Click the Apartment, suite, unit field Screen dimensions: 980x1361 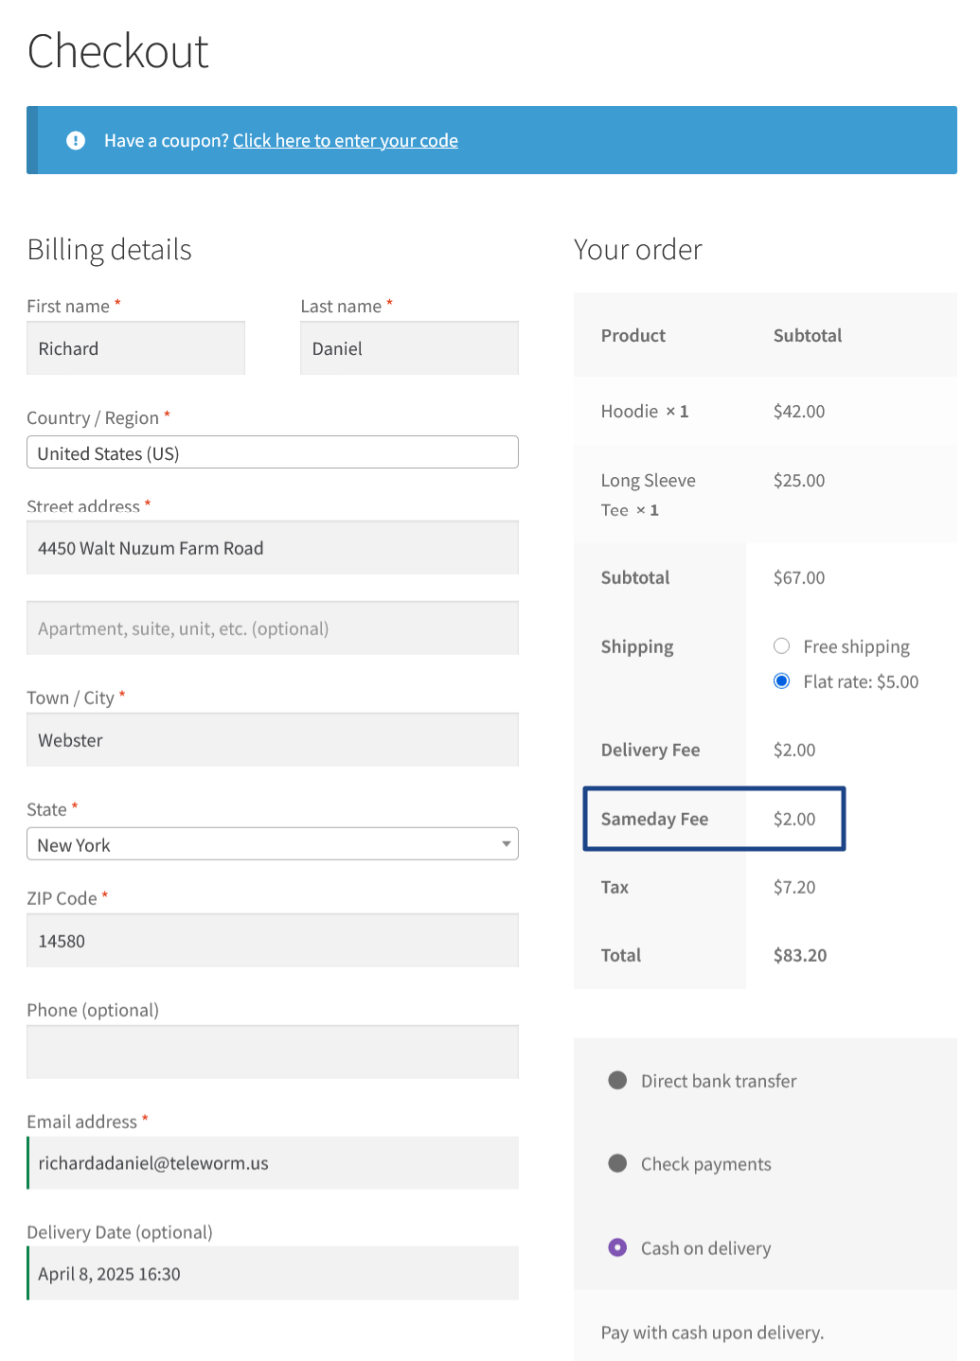tap(272, 629)
